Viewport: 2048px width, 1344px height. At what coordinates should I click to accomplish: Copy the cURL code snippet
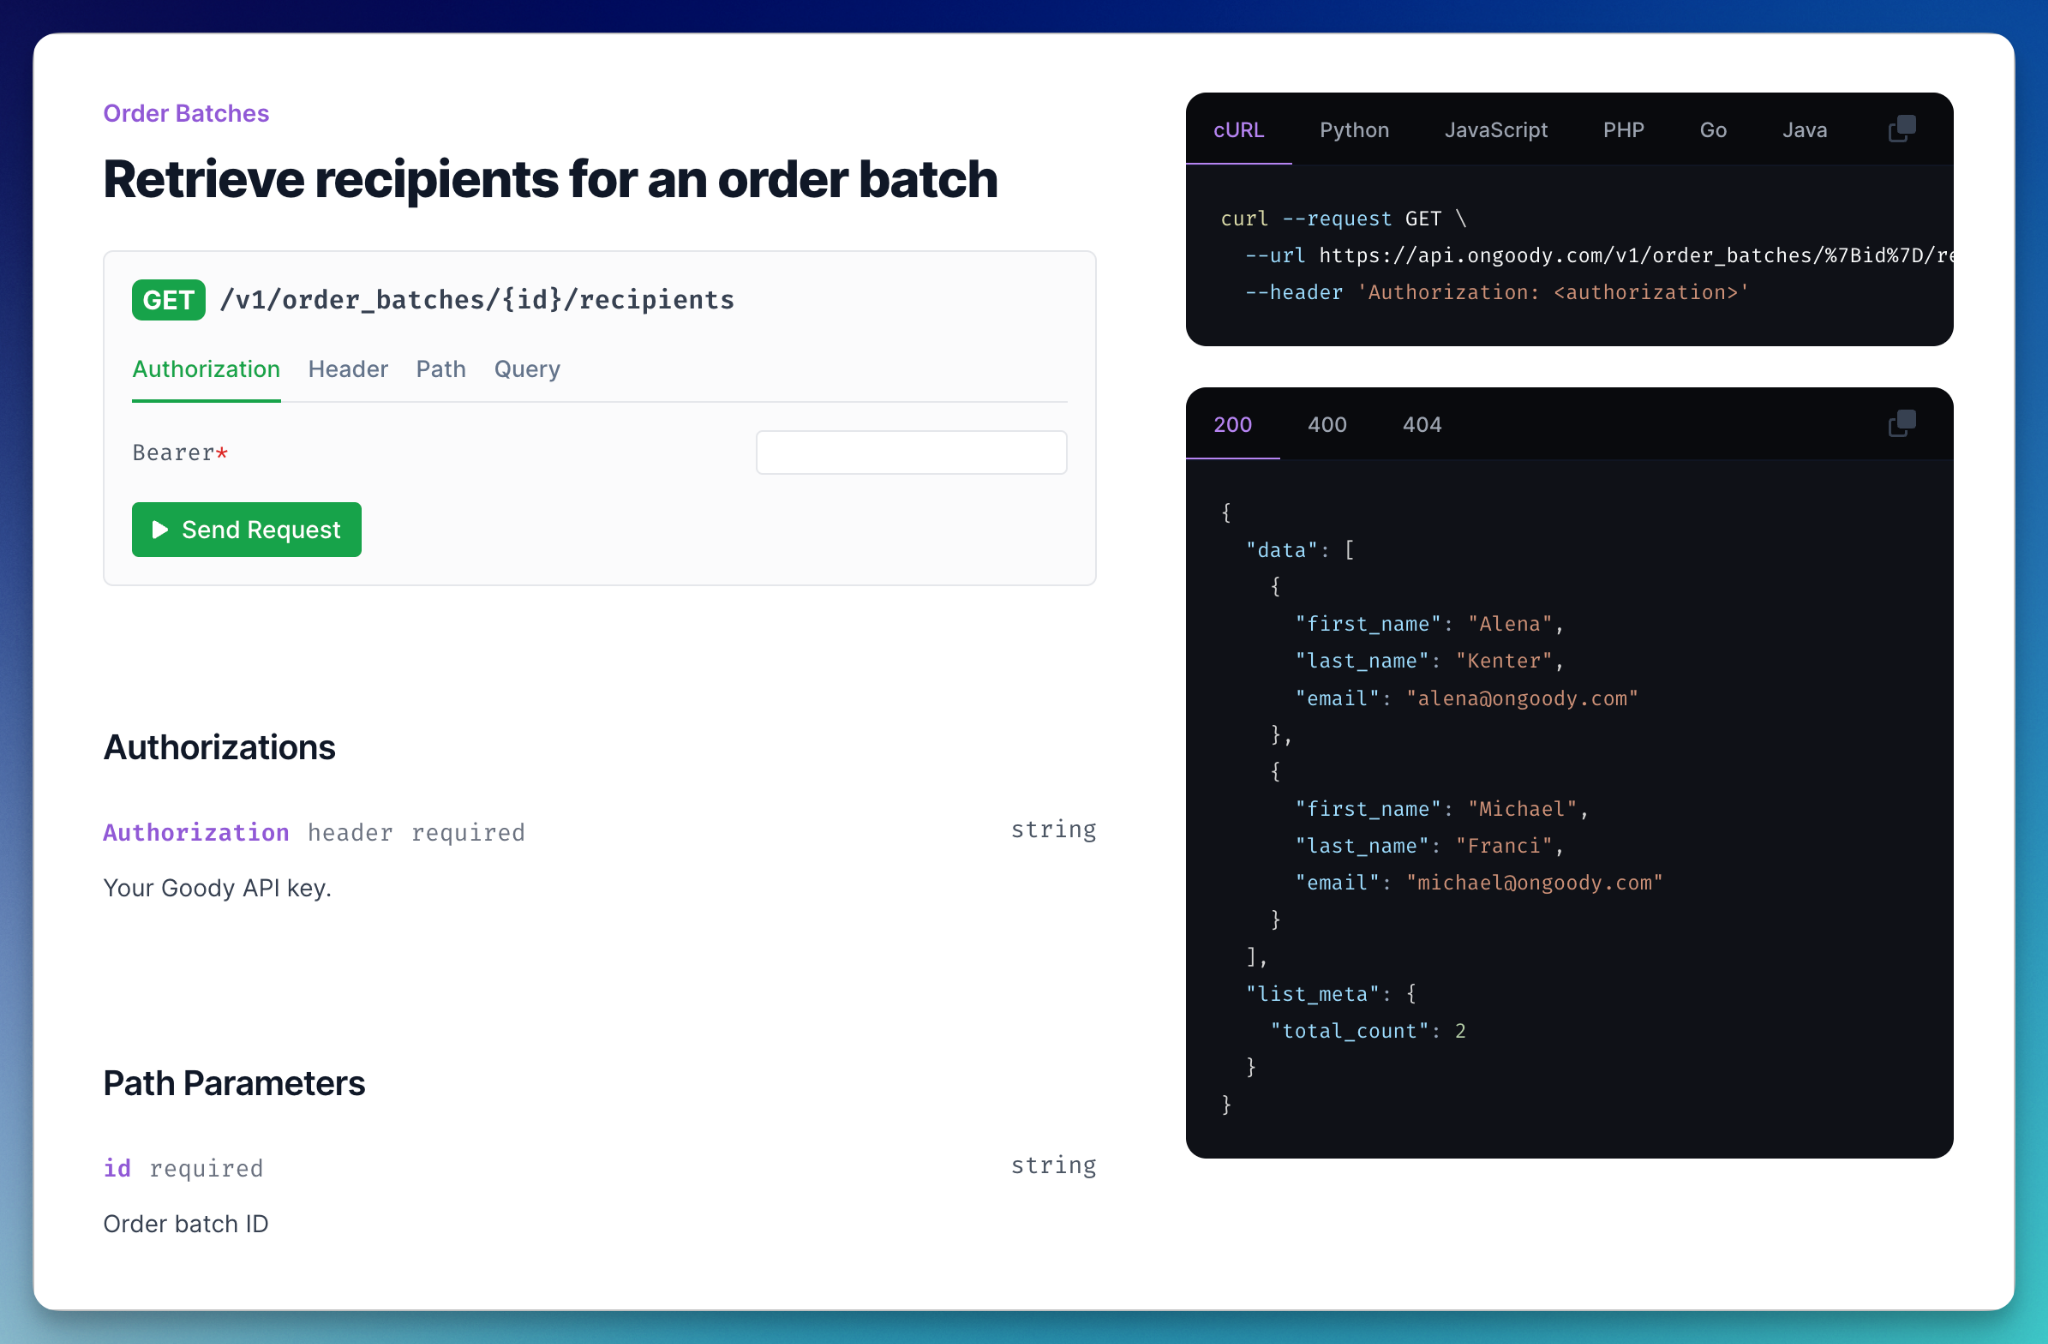(1900, 128)
